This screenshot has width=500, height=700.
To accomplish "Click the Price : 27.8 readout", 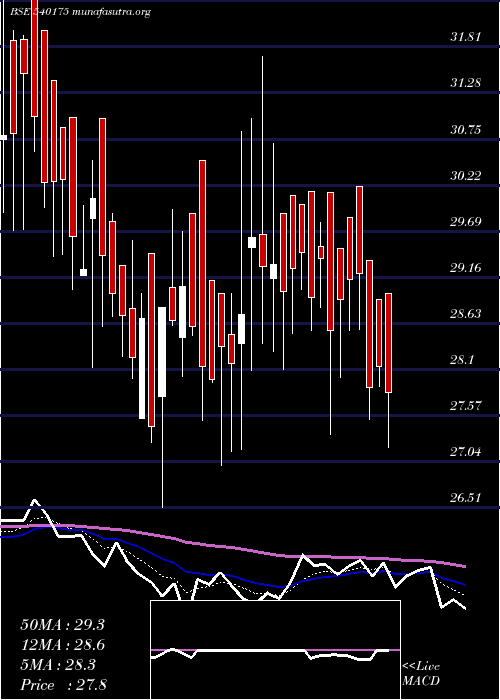I will [x=63, y=685].
